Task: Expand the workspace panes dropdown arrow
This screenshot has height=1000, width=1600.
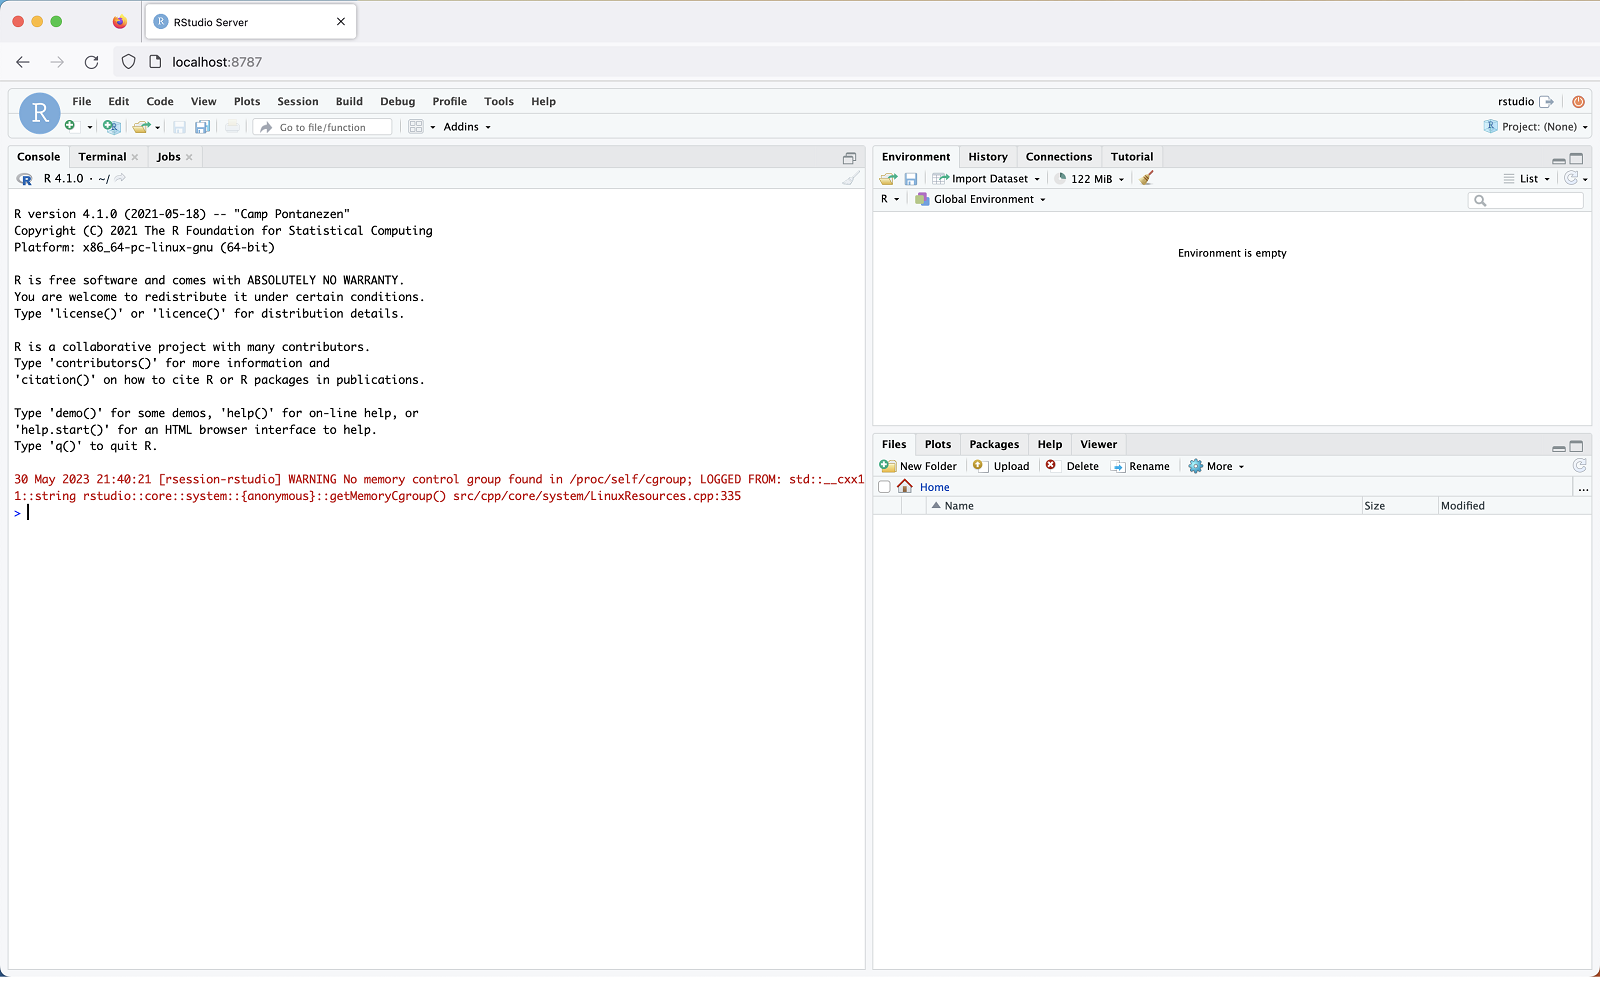Action: [x=433, y=127]
